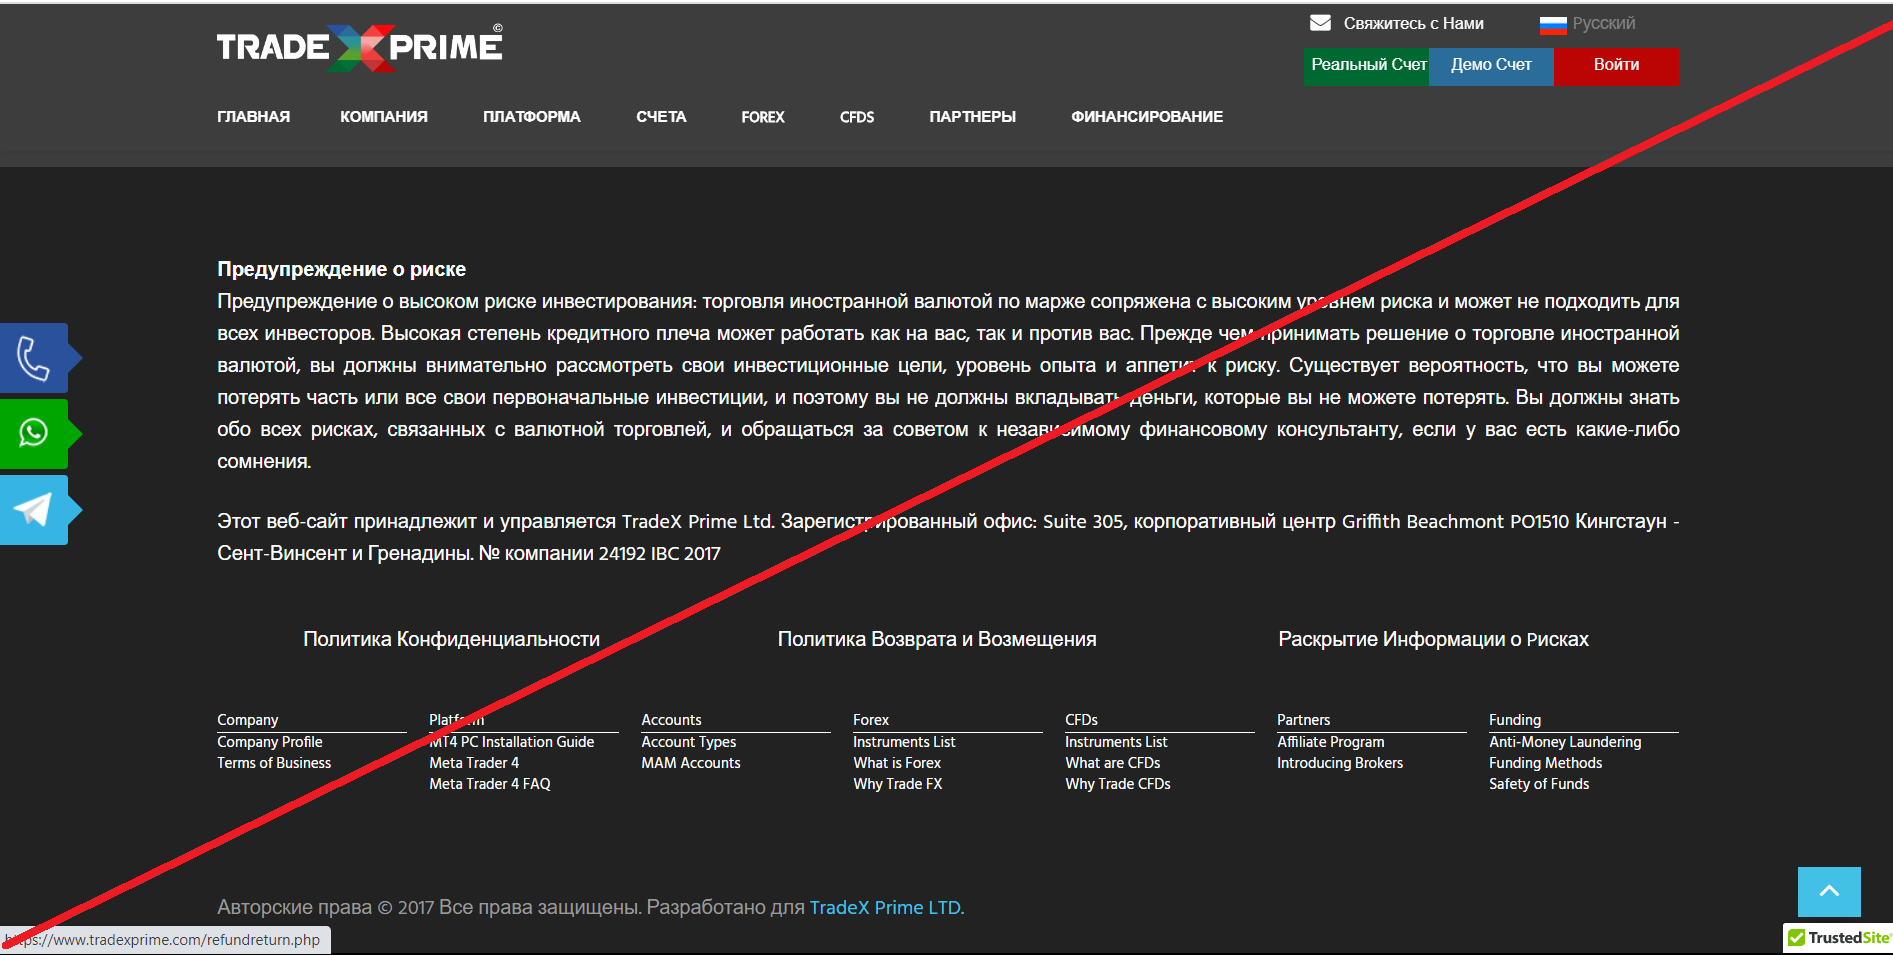
Task: Click the Funding footer heading
Action: pyautogui.click(x=1515, y=720)
